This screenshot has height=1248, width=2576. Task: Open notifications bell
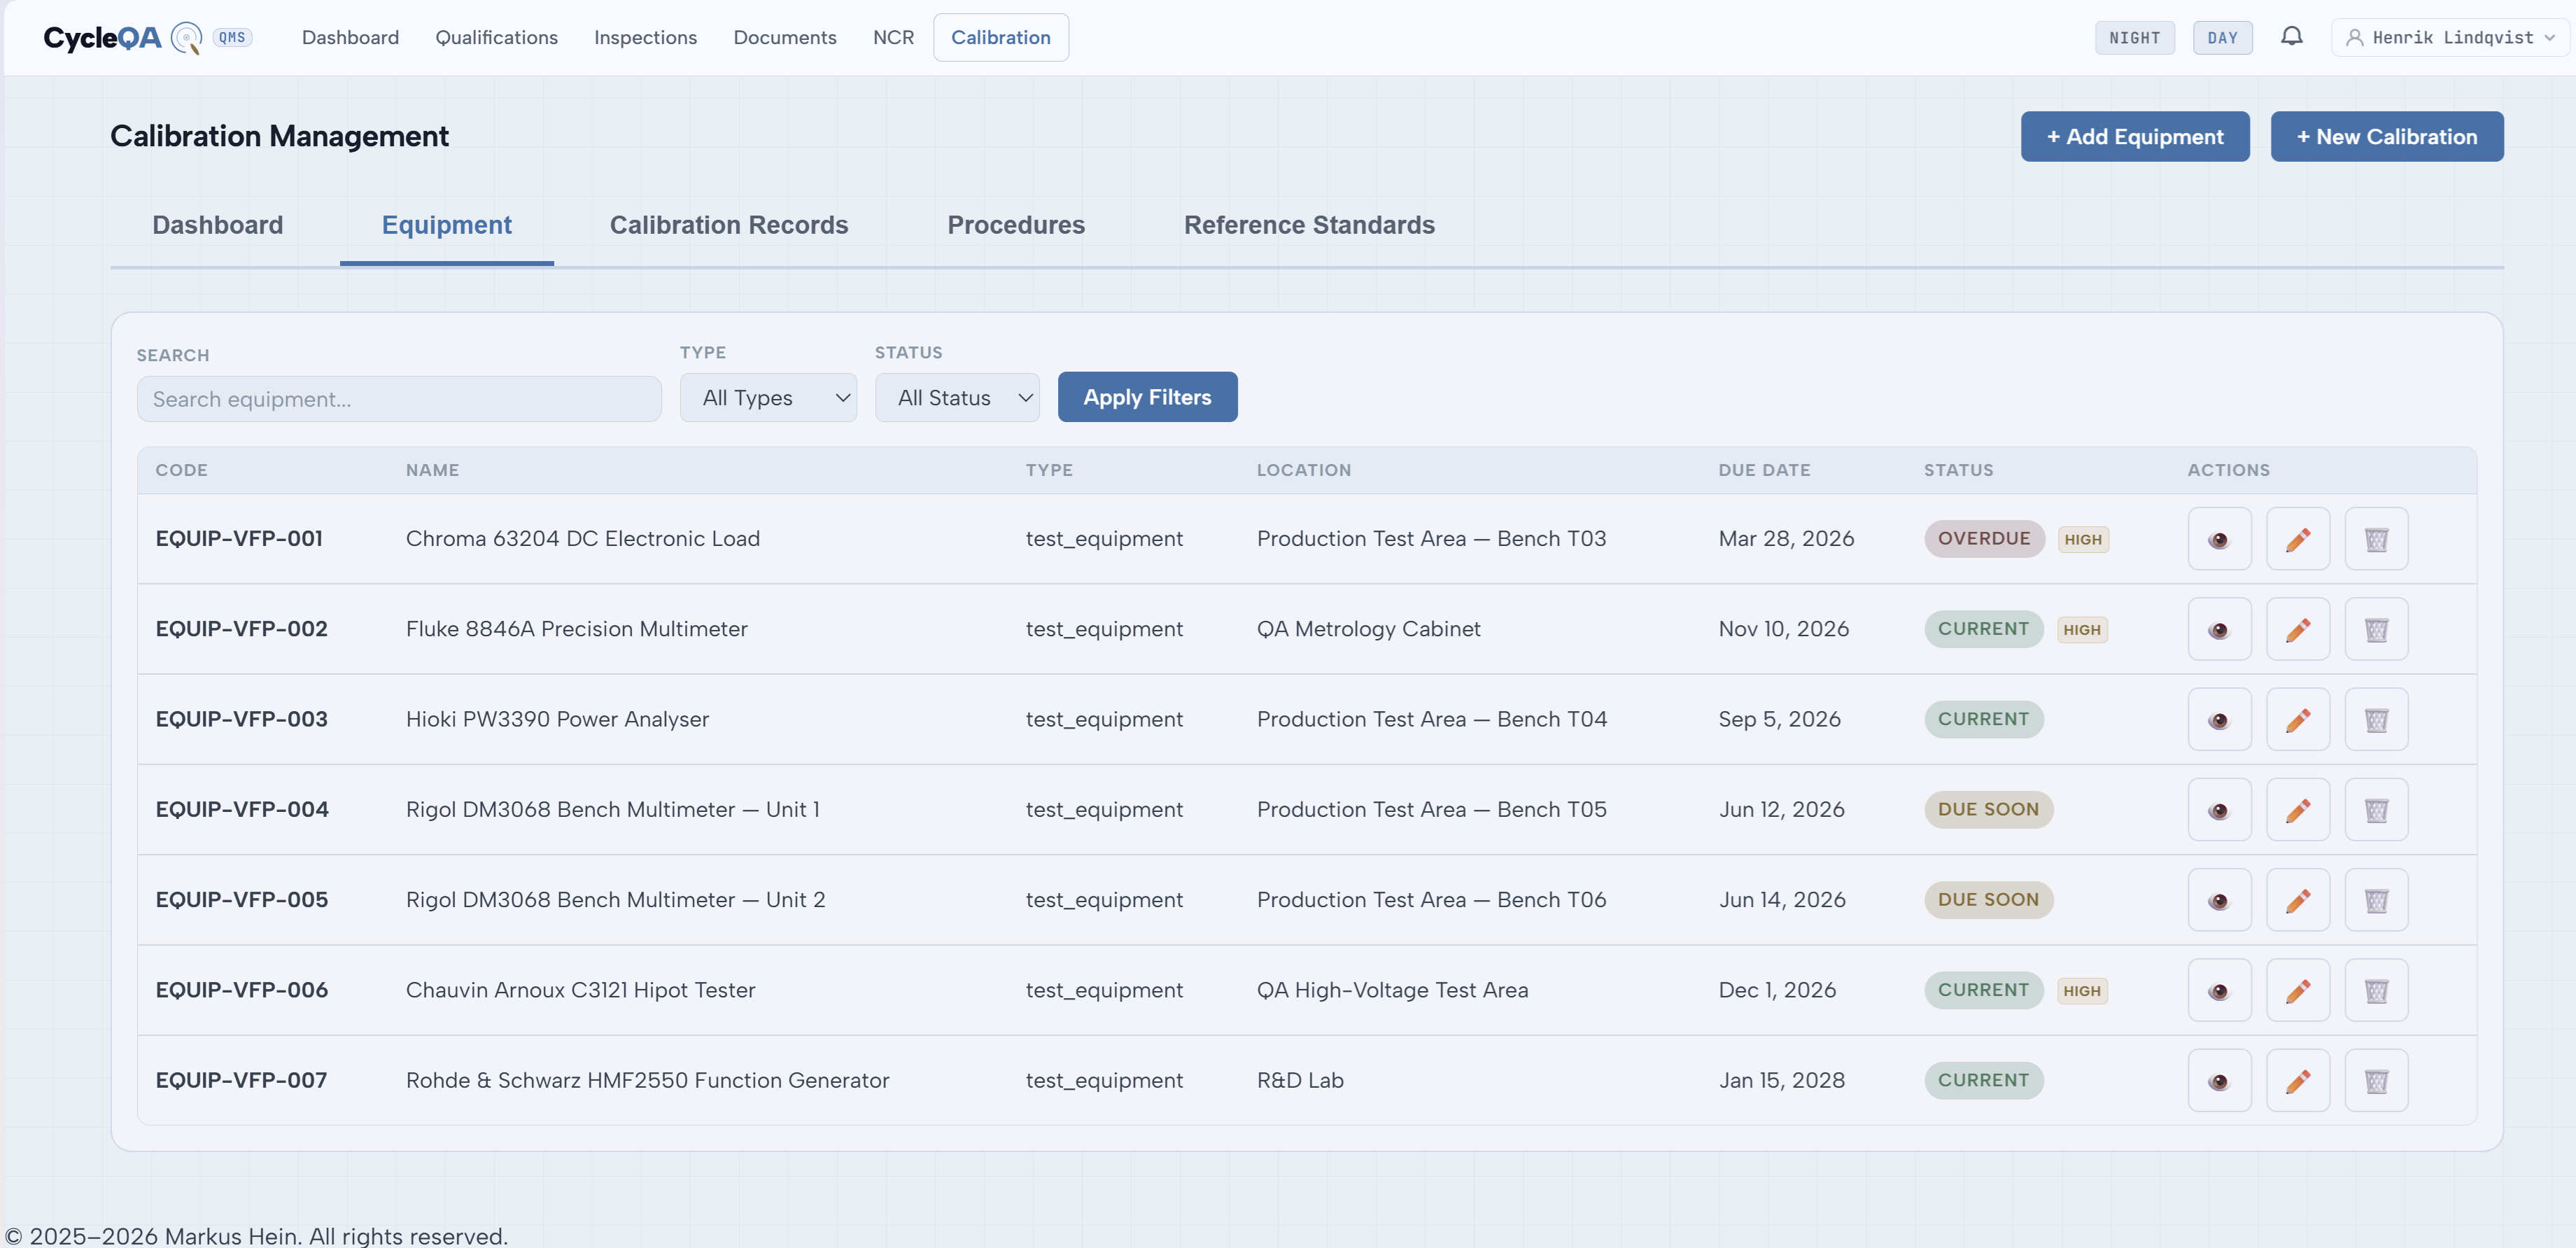pyautogui.click(x=2291, y=37)
